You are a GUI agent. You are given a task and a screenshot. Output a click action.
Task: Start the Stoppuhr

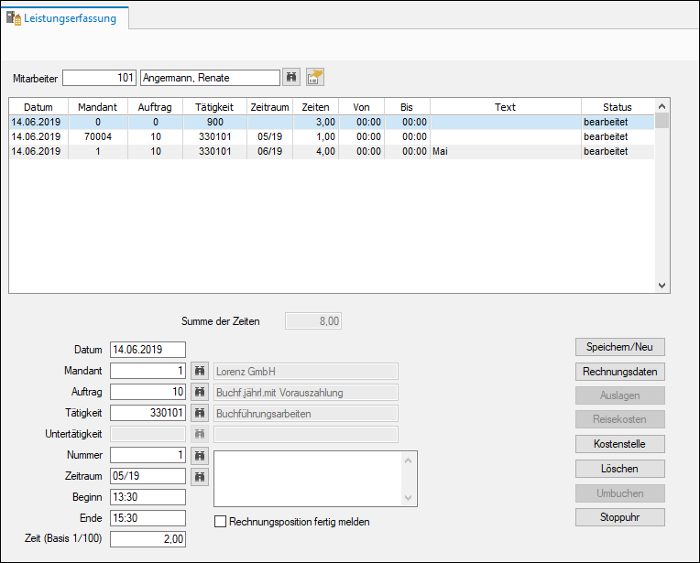(620, 517)
